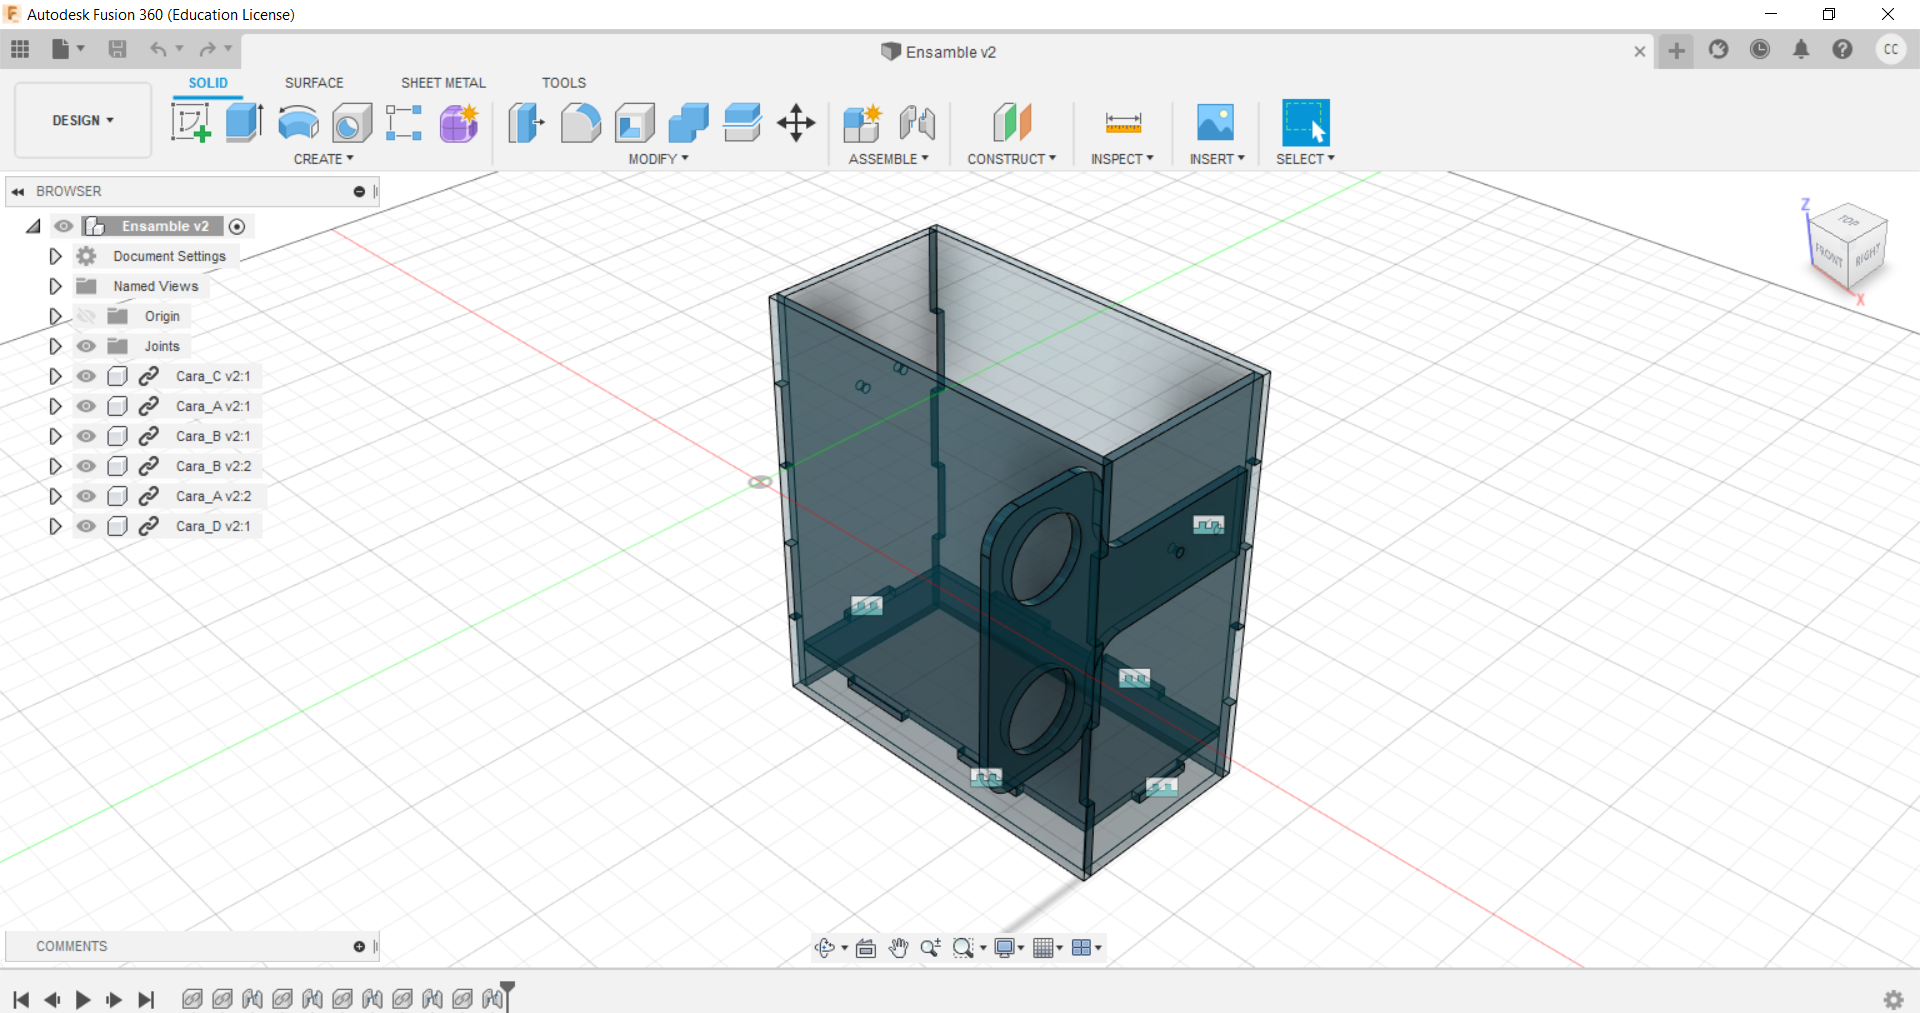Screen dimensions: 1920x1013
Task: Click the ViewCube to reorient view
Action: [1848, 248]
